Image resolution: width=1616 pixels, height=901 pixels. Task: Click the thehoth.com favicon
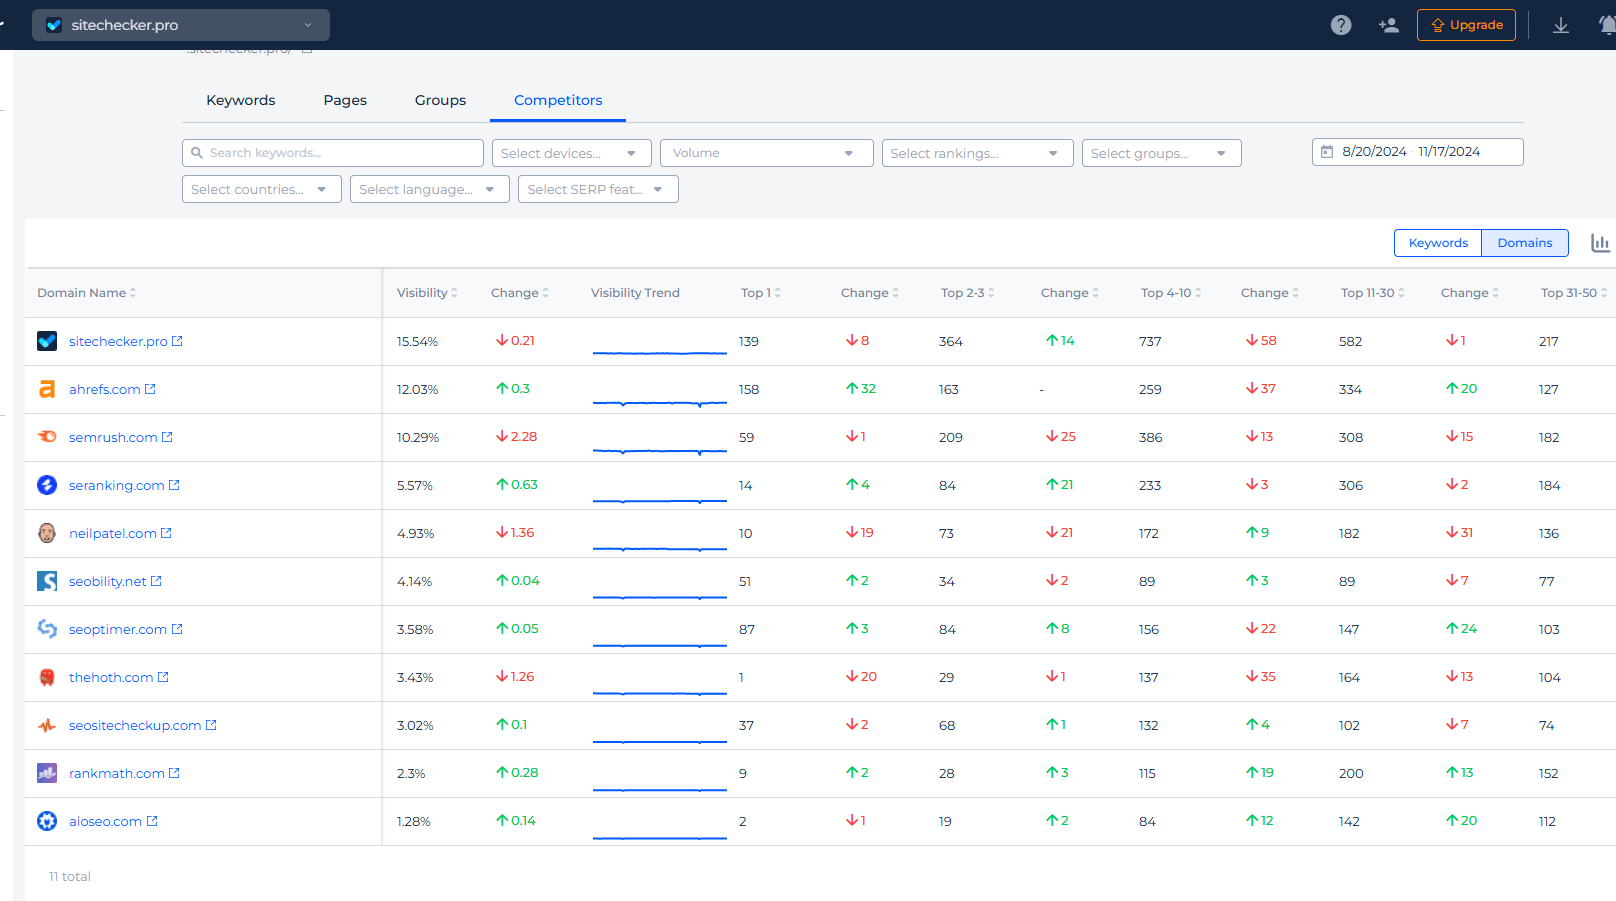point(47,677)
